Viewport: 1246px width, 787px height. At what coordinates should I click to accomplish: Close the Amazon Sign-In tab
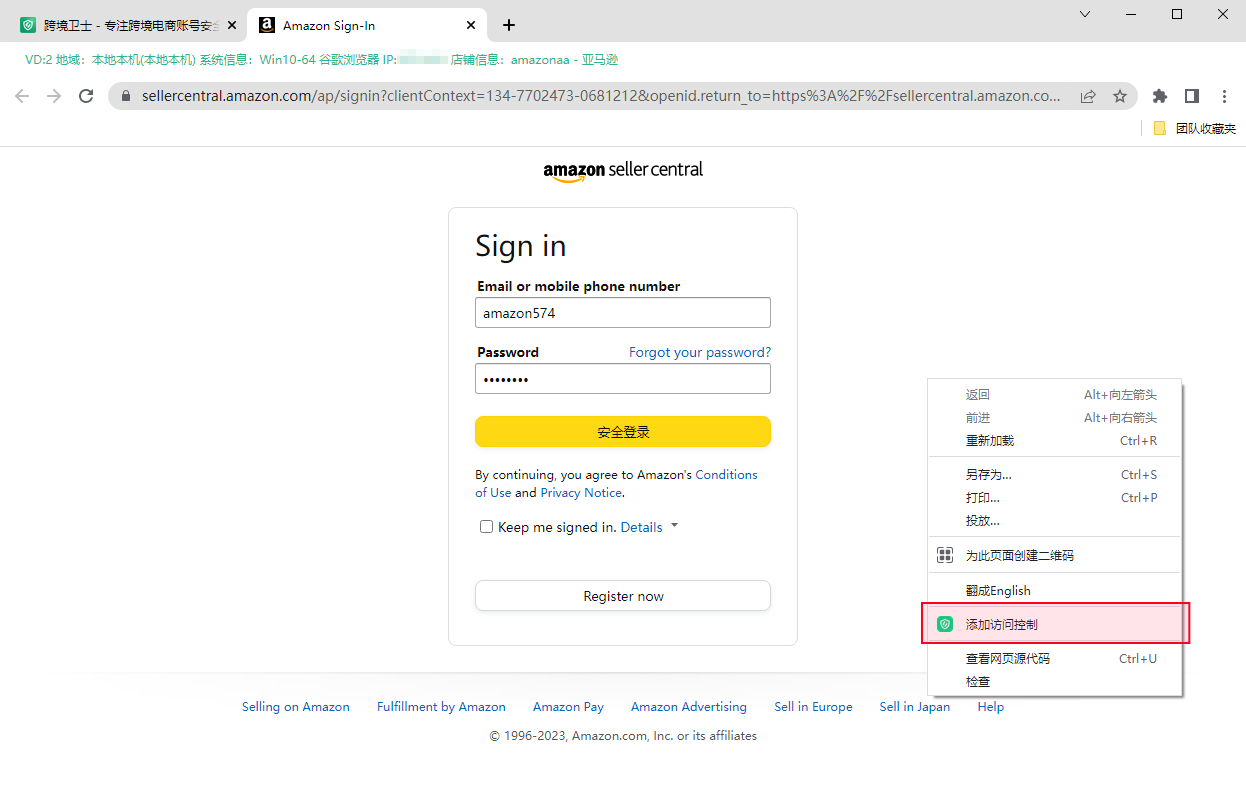click(472, 25)
